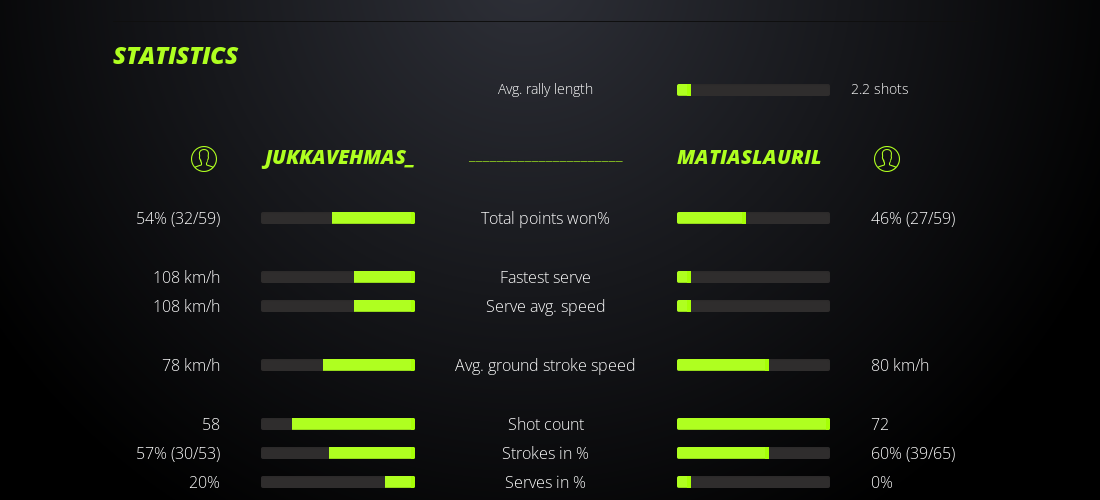Image resolution: width=1100 pixels, height=500 pixels.
Task: Click the Avg. rally length bar
Action: pyautogui.click(x=753, y=90)
